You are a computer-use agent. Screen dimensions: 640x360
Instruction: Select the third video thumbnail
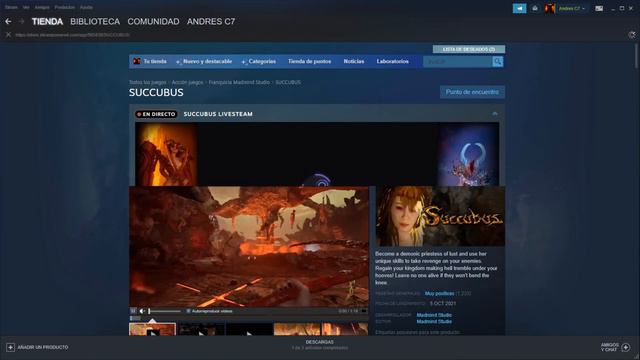[x=249, y=329]
